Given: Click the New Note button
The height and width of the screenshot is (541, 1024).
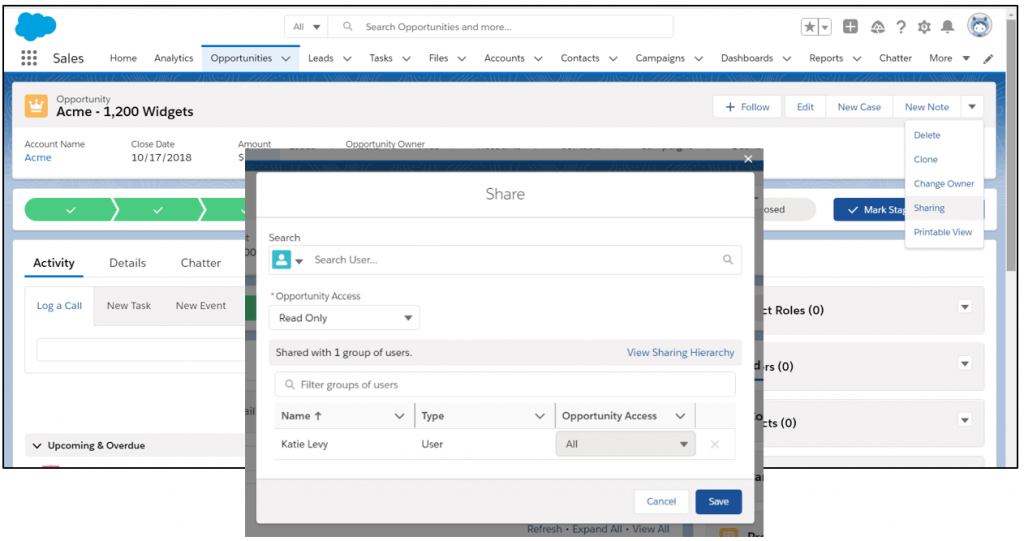Looking at the screenshot, I should click(x=927, y=107).
